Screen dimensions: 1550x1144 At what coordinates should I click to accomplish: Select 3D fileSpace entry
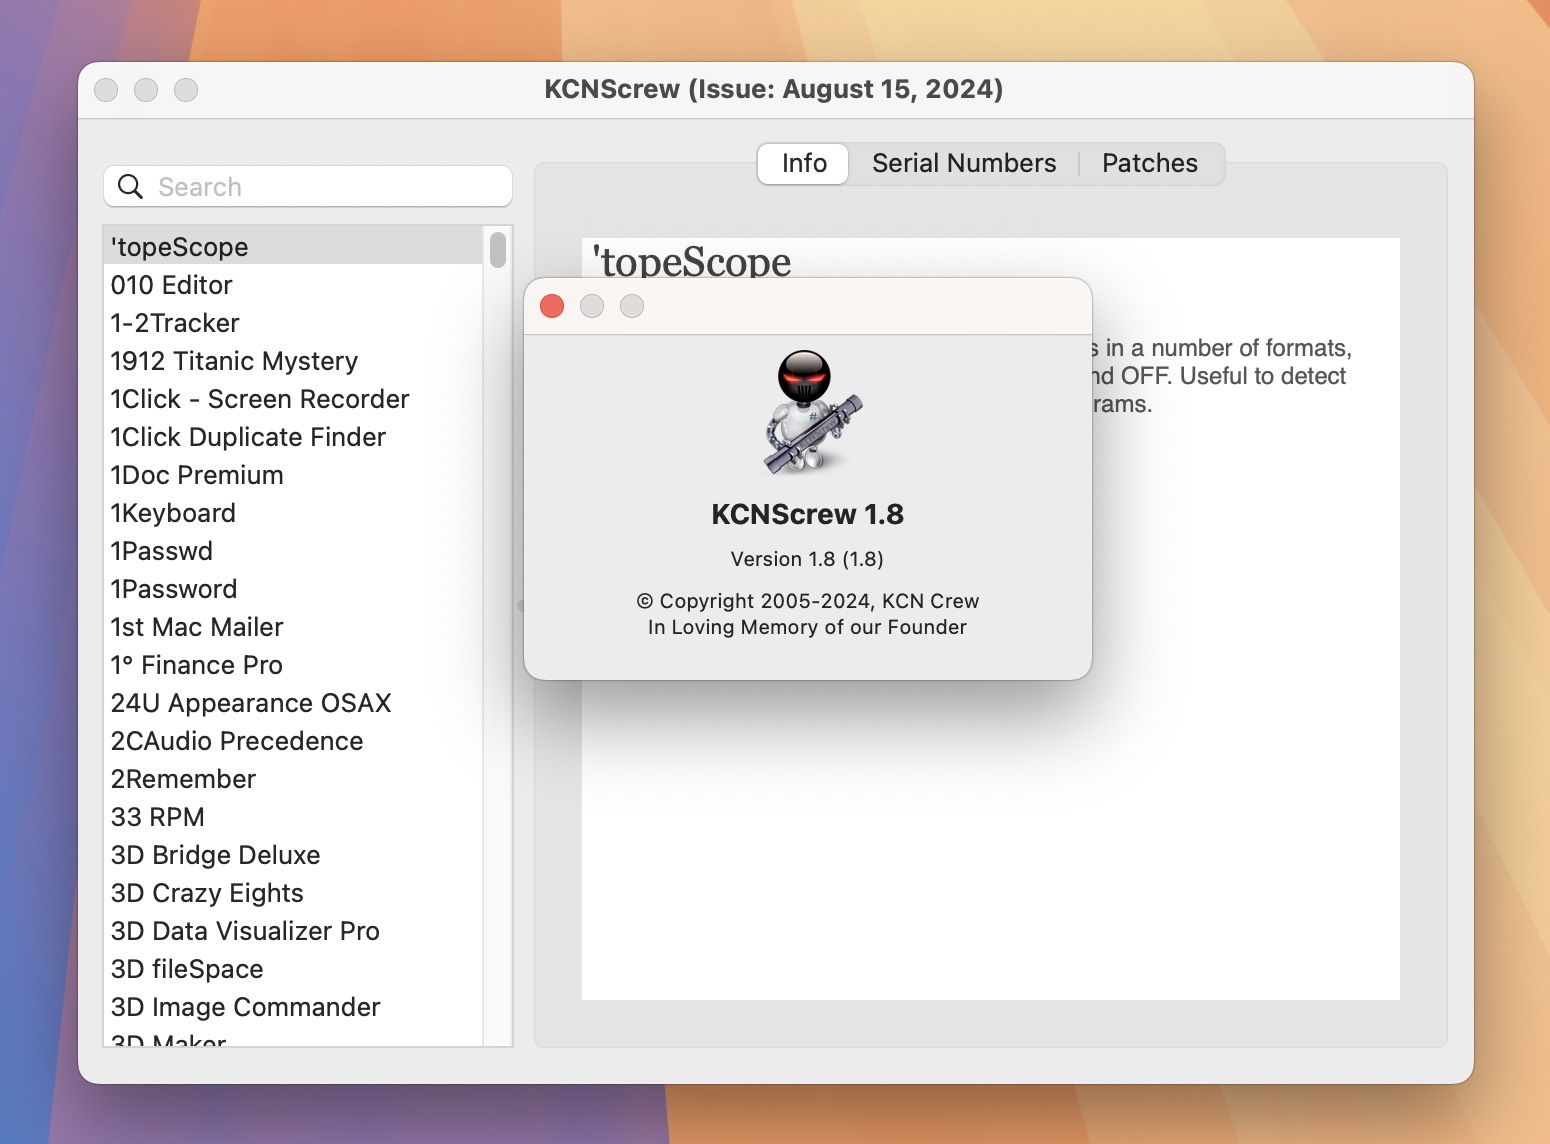[x=293, y=969]
